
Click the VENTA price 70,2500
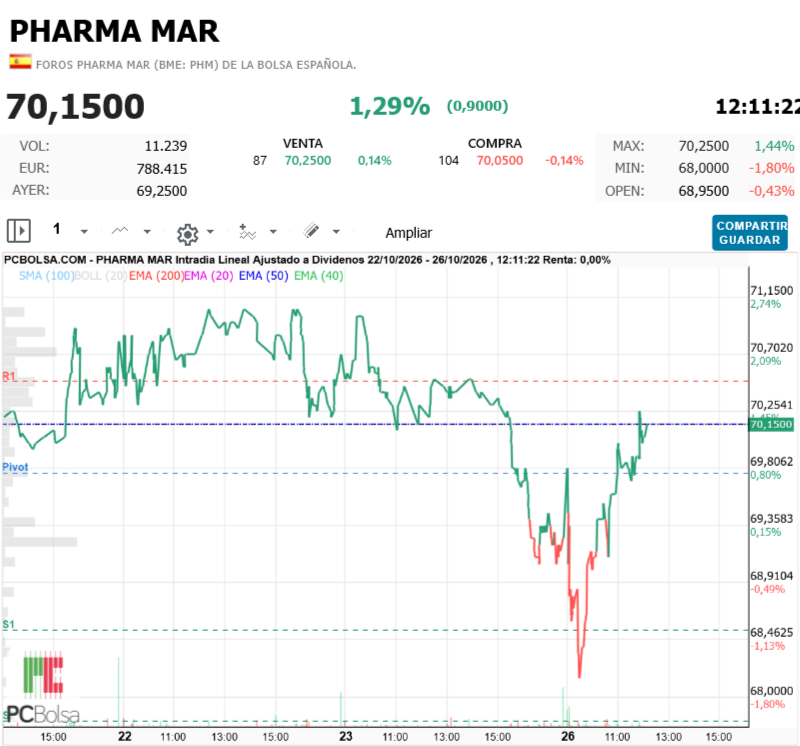[308, 161]
